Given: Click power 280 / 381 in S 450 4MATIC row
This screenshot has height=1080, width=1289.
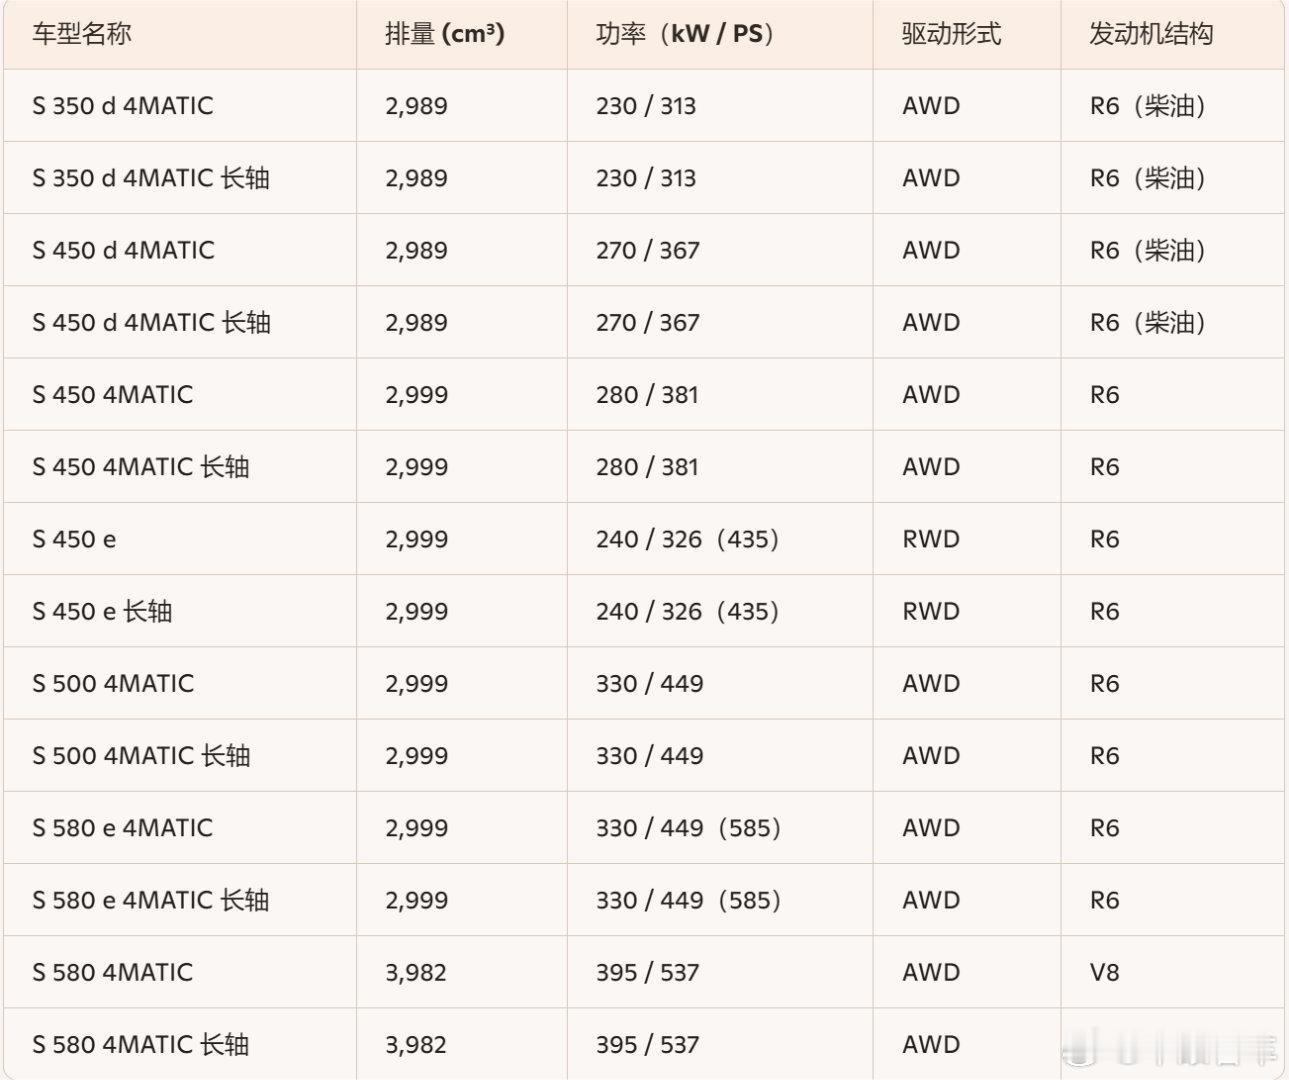Looking at the screenshot, I should coord(647,394).
